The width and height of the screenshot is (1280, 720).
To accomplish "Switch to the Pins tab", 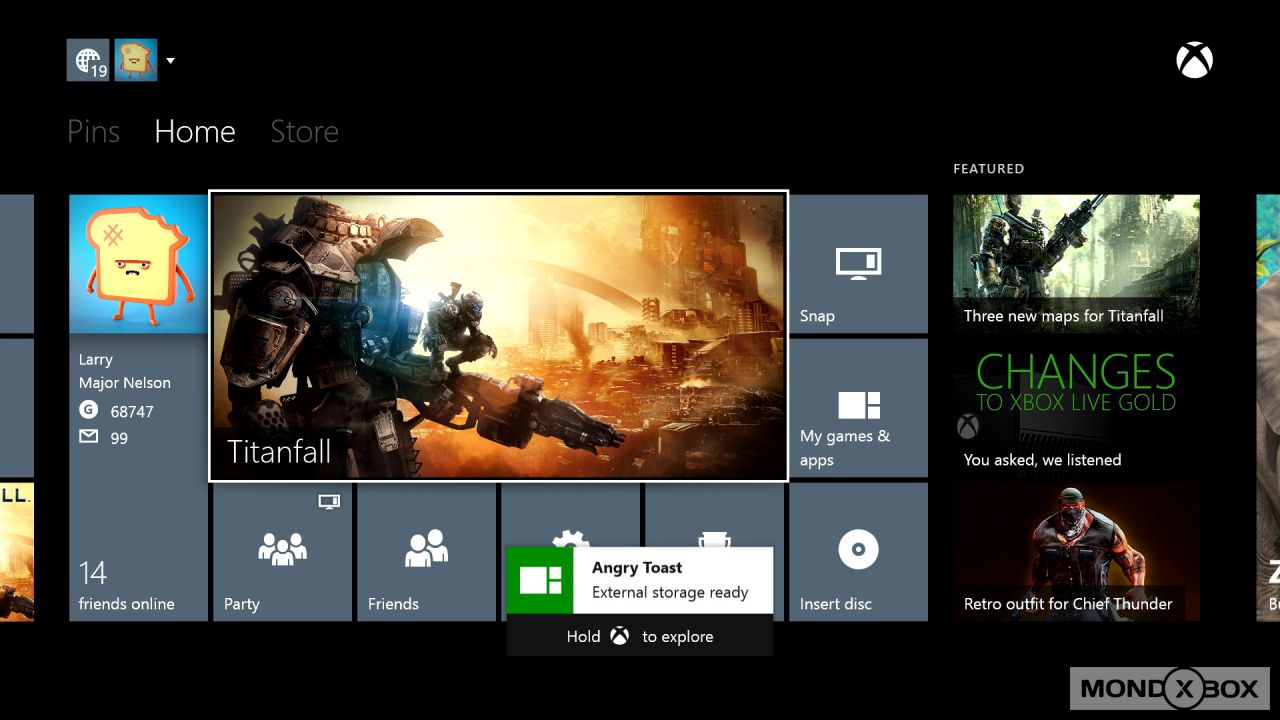I will pyautogui.click(x=93, y=132).
